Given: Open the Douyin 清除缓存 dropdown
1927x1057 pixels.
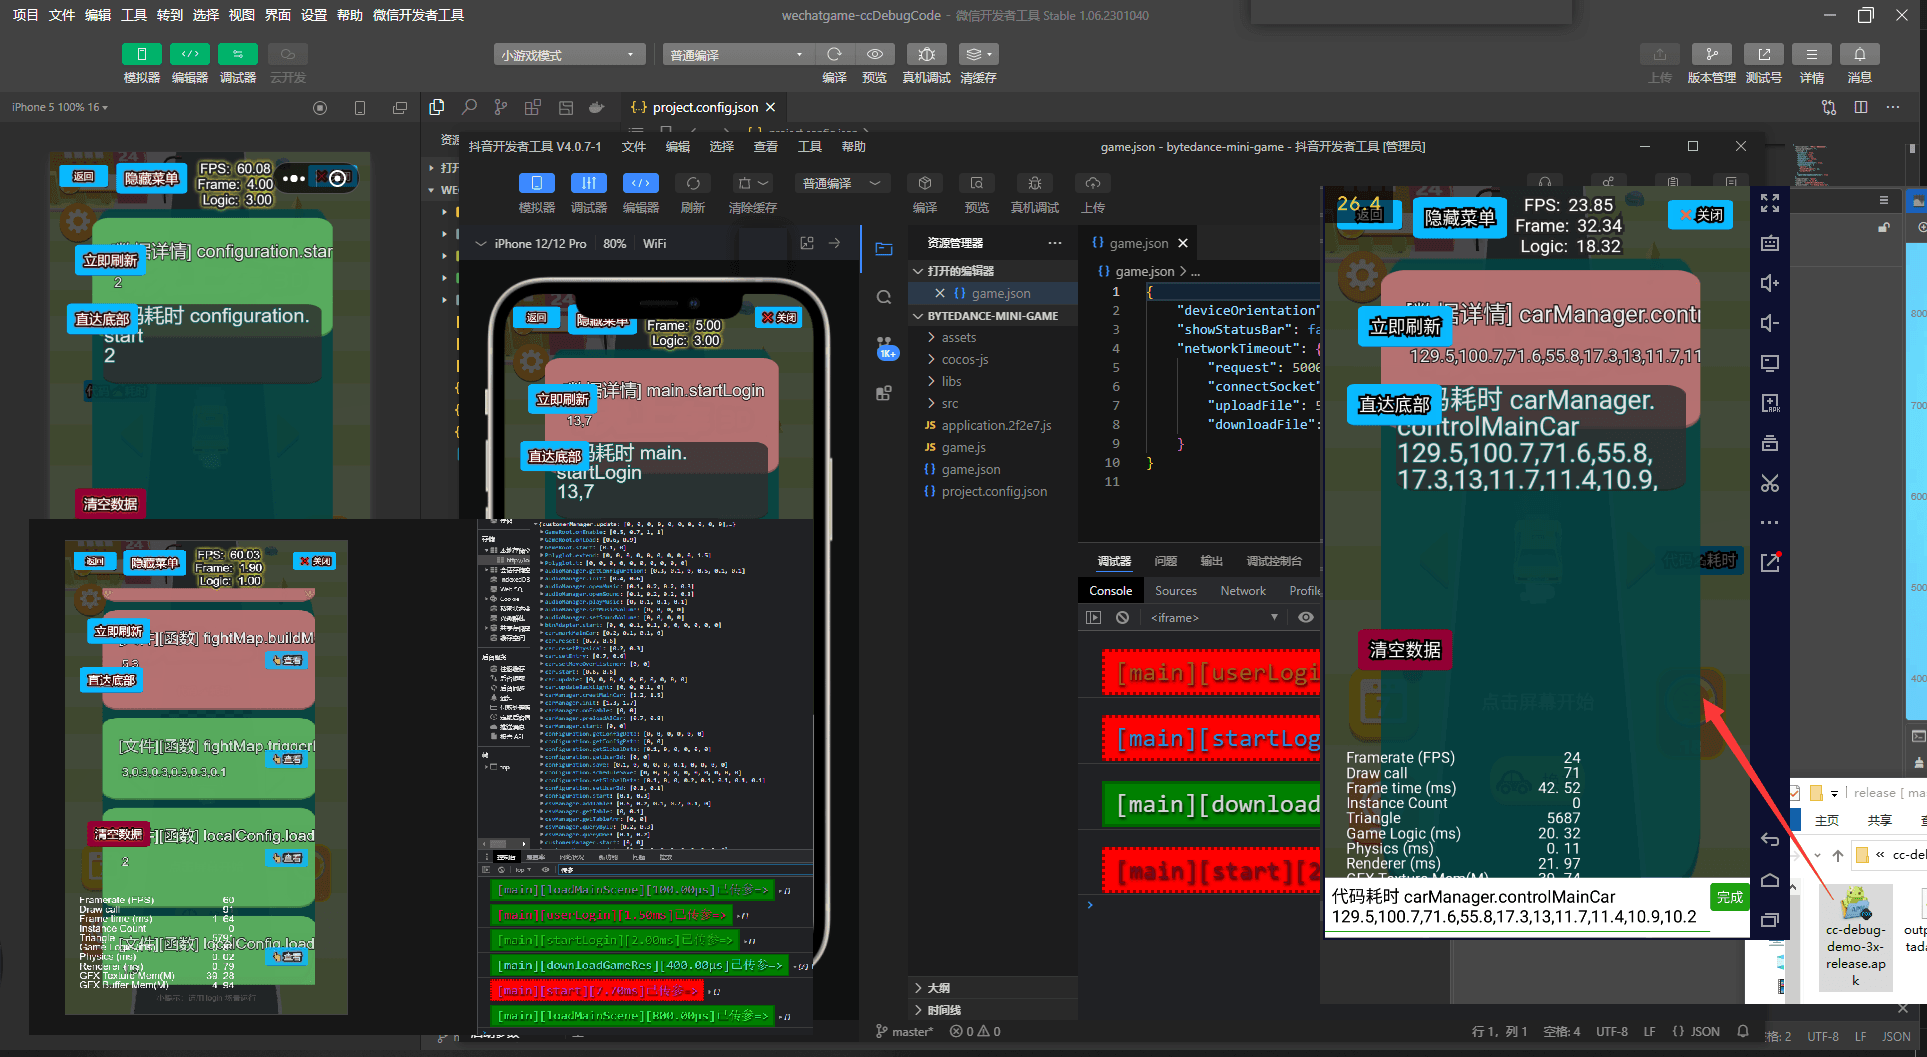Looking at the screenshot, I should (x=753, y=183).
